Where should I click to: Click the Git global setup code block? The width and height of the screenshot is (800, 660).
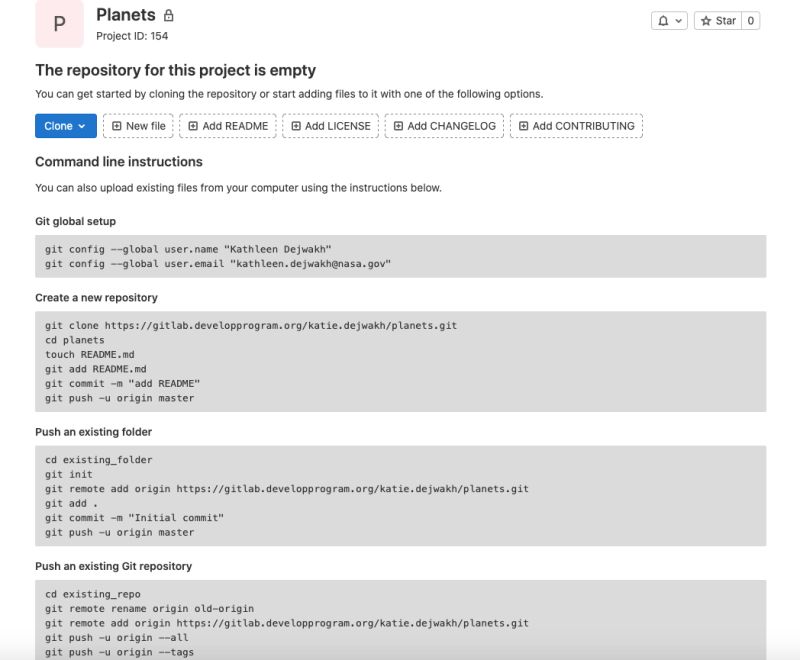coord(401,256)
